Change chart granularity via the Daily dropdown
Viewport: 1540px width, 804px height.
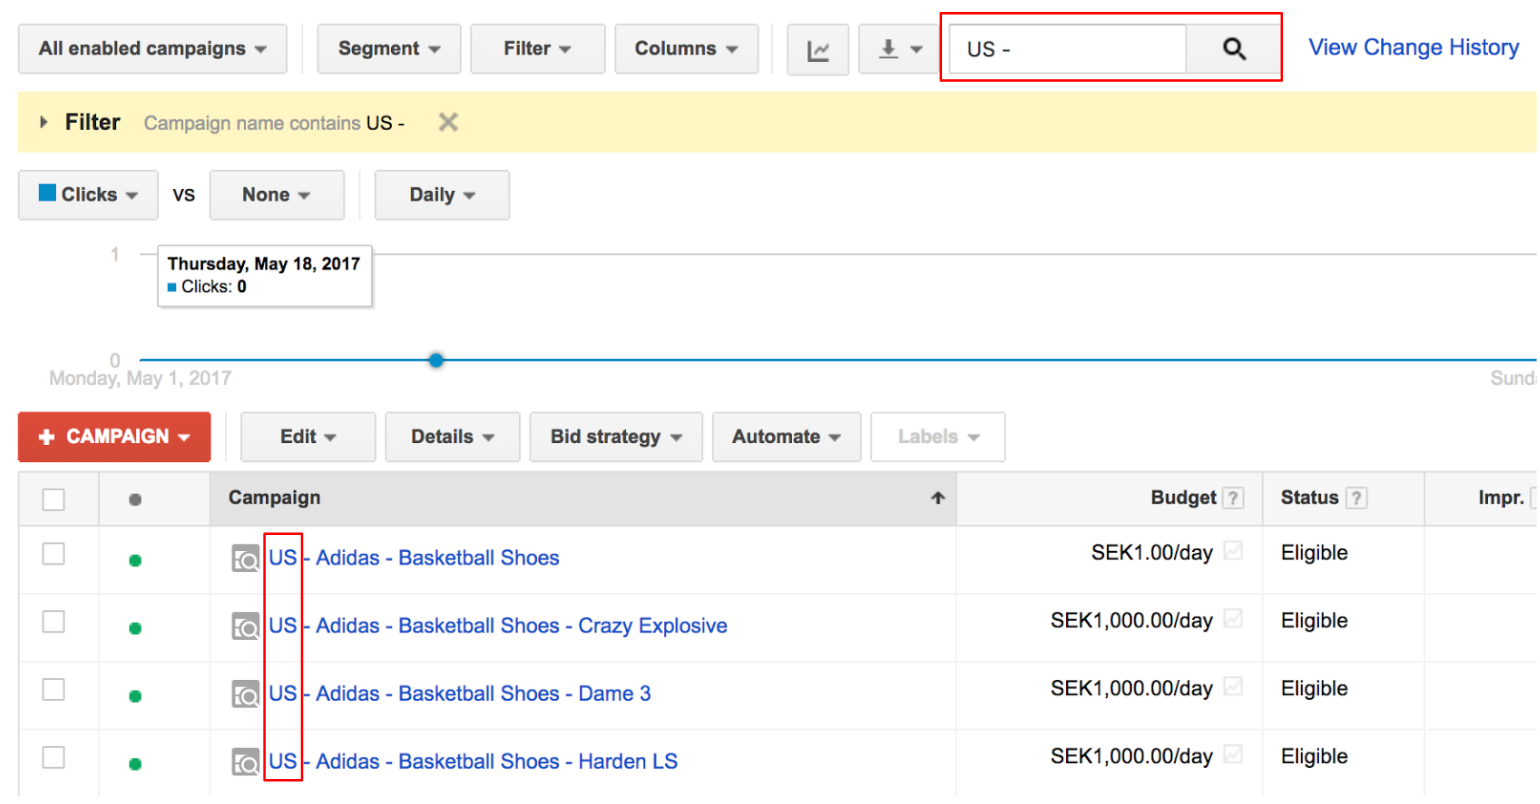tap(441, 195)
